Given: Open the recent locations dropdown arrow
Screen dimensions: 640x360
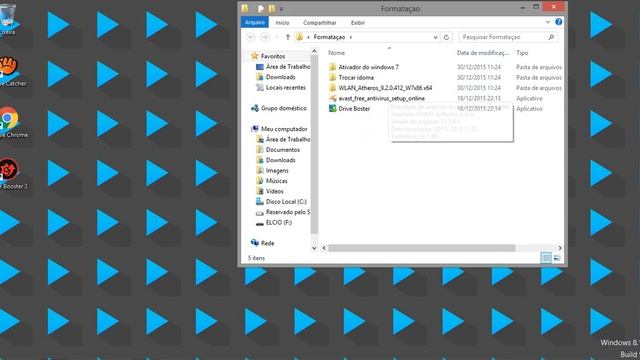Looking at the screenshot, I should (277, 37).
